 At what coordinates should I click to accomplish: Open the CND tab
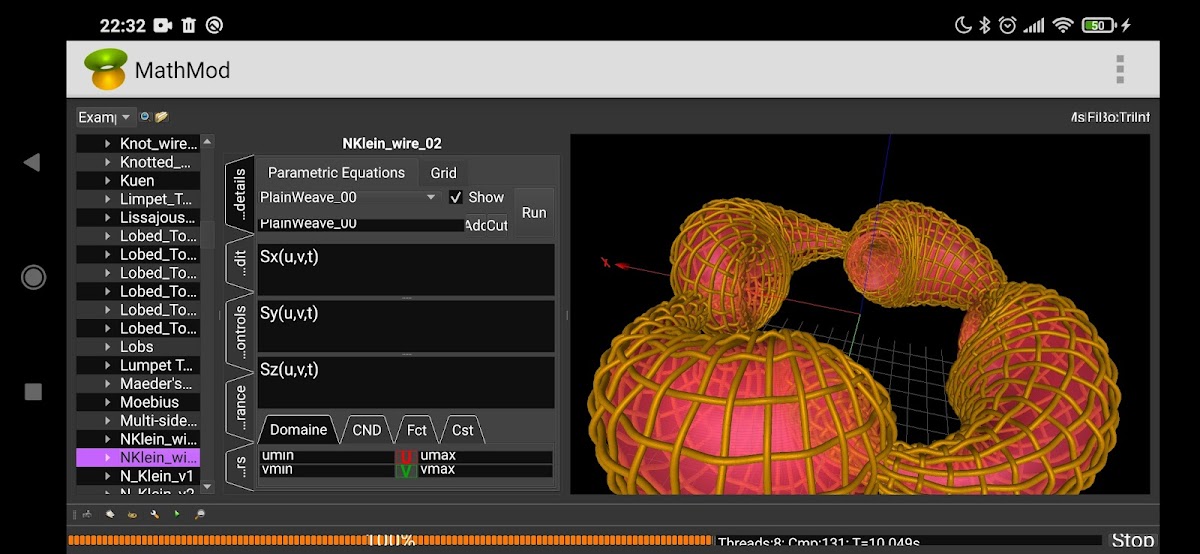366,430
